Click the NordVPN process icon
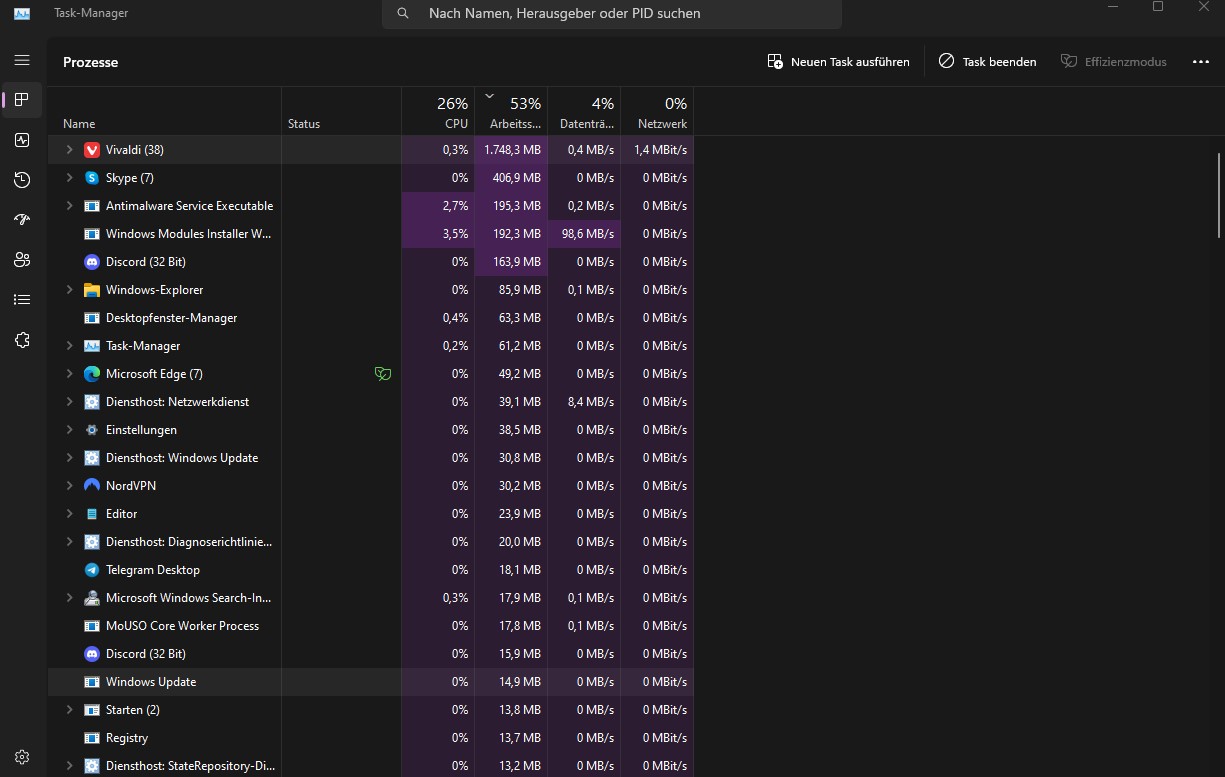This screenshot has height=777, width=1225. pos(92,486)
